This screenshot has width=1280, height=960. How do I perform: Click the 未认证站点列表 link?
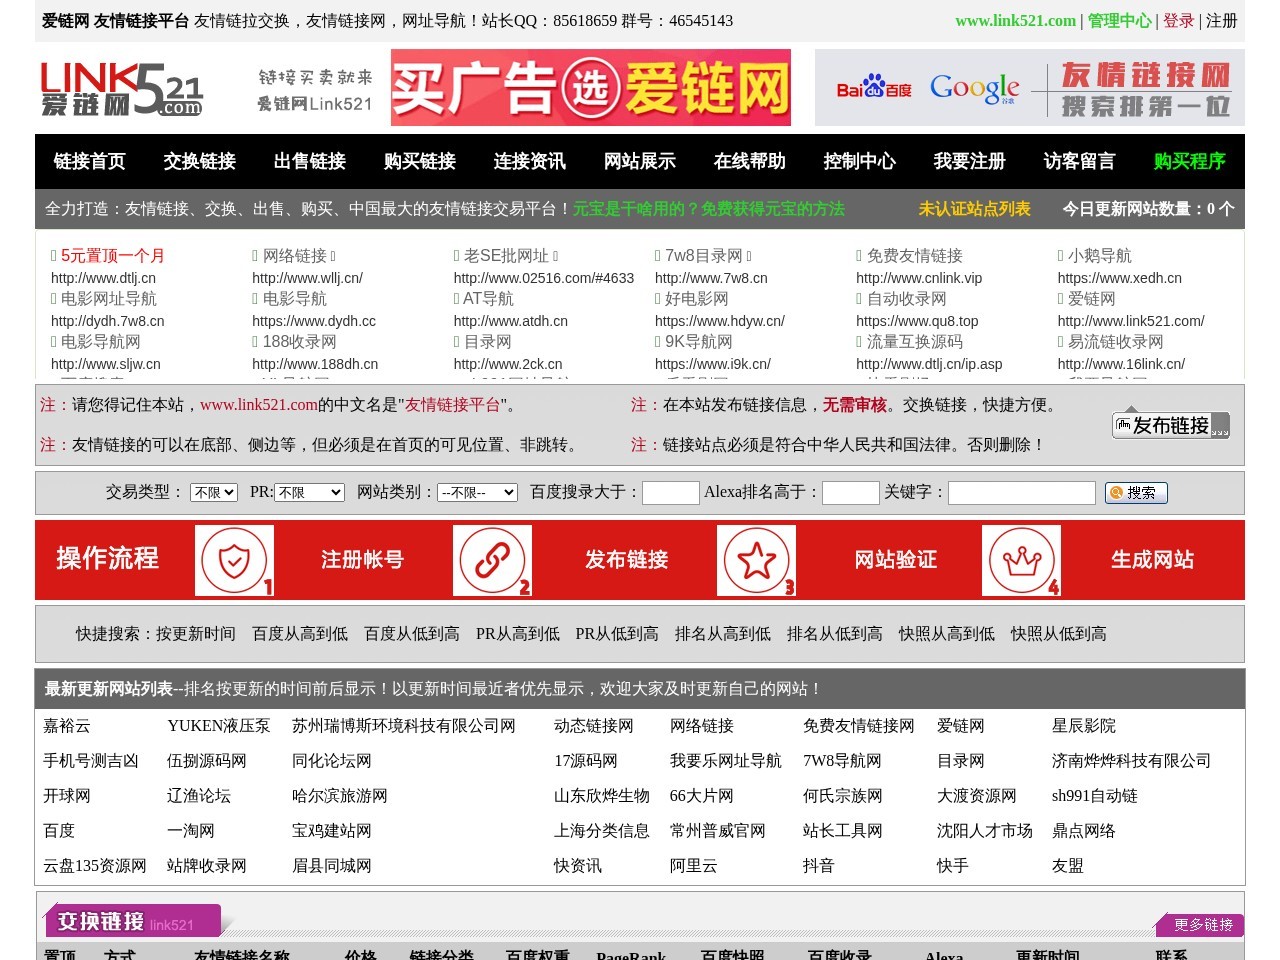pyautogui.click(x=975, y=209)
